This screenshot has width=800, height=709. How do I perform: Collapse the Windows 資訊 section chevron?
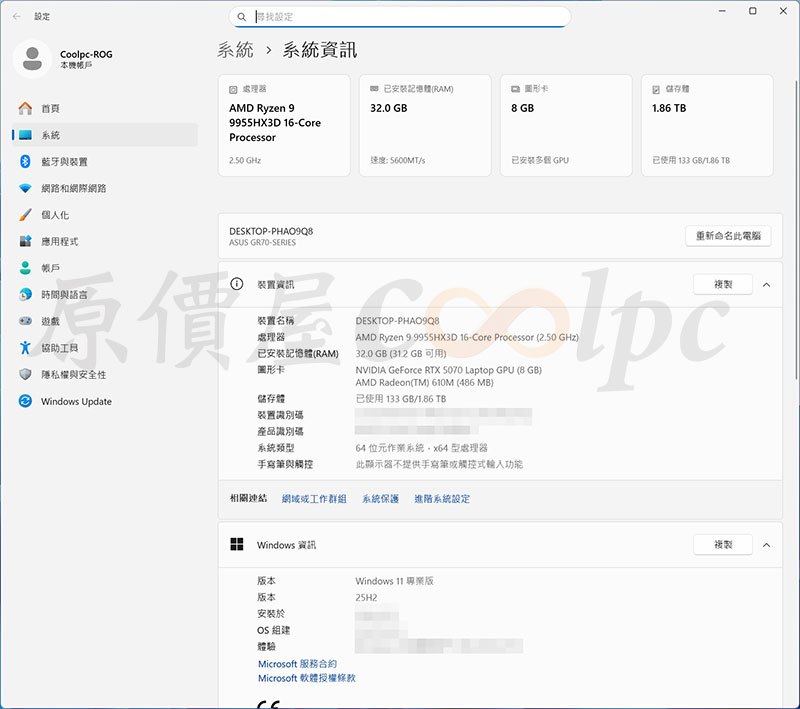[x=766, y=545]
